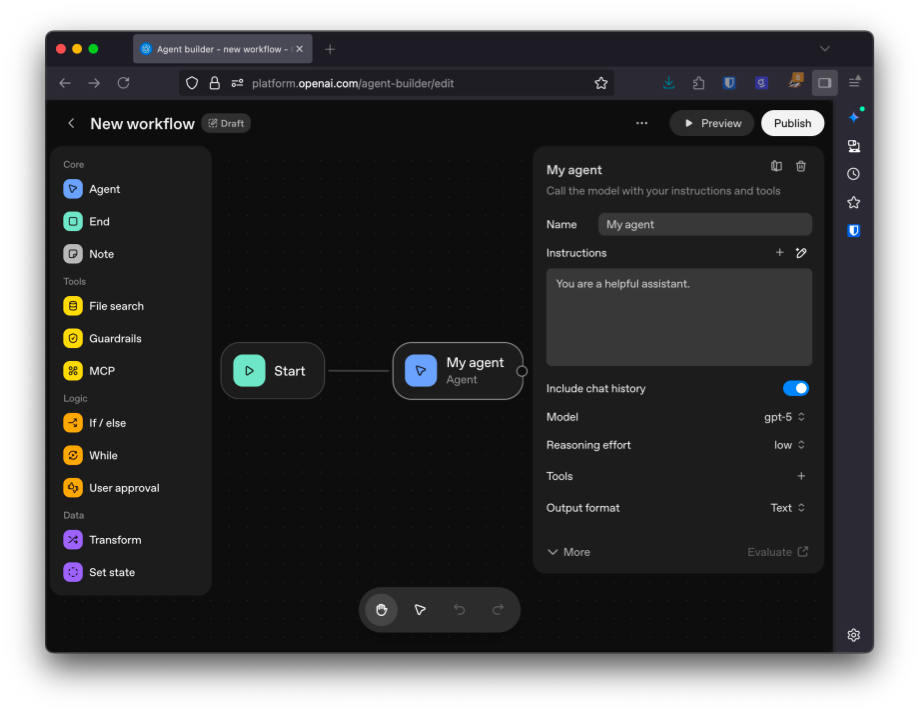Switch to the selection arrow tool
This screenshot has height=713, width=920.
[x=420, y=610]
